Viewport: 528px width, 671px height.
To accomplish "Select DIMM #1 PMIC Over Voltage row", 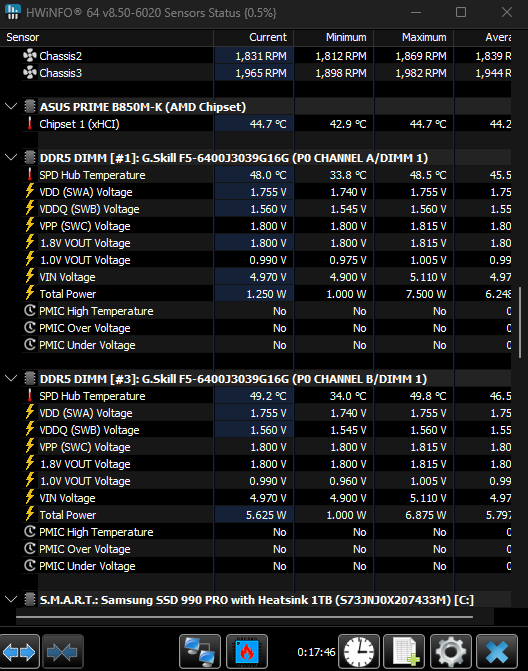I will point(267,328).
